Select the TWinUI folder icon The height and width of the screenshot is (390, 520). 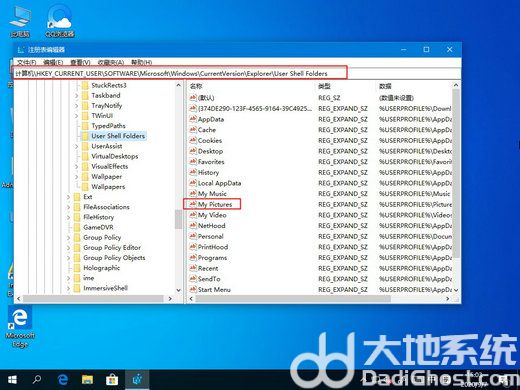coord(85,116)
